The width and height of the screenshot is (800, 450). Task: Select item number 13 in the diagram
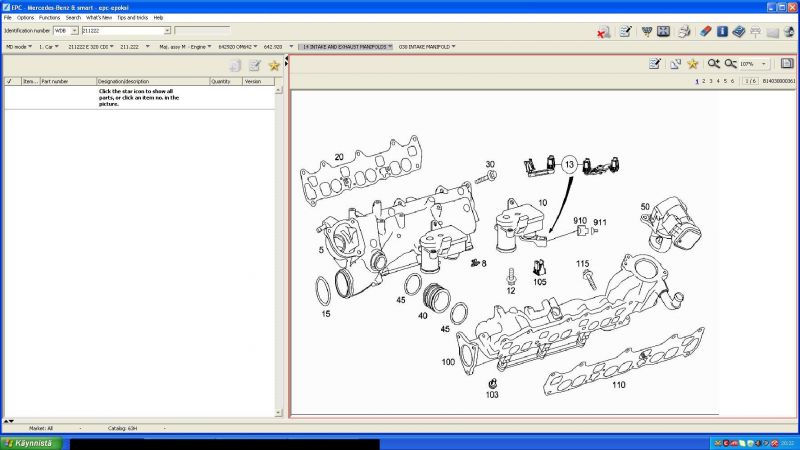[x=569, y=164]
